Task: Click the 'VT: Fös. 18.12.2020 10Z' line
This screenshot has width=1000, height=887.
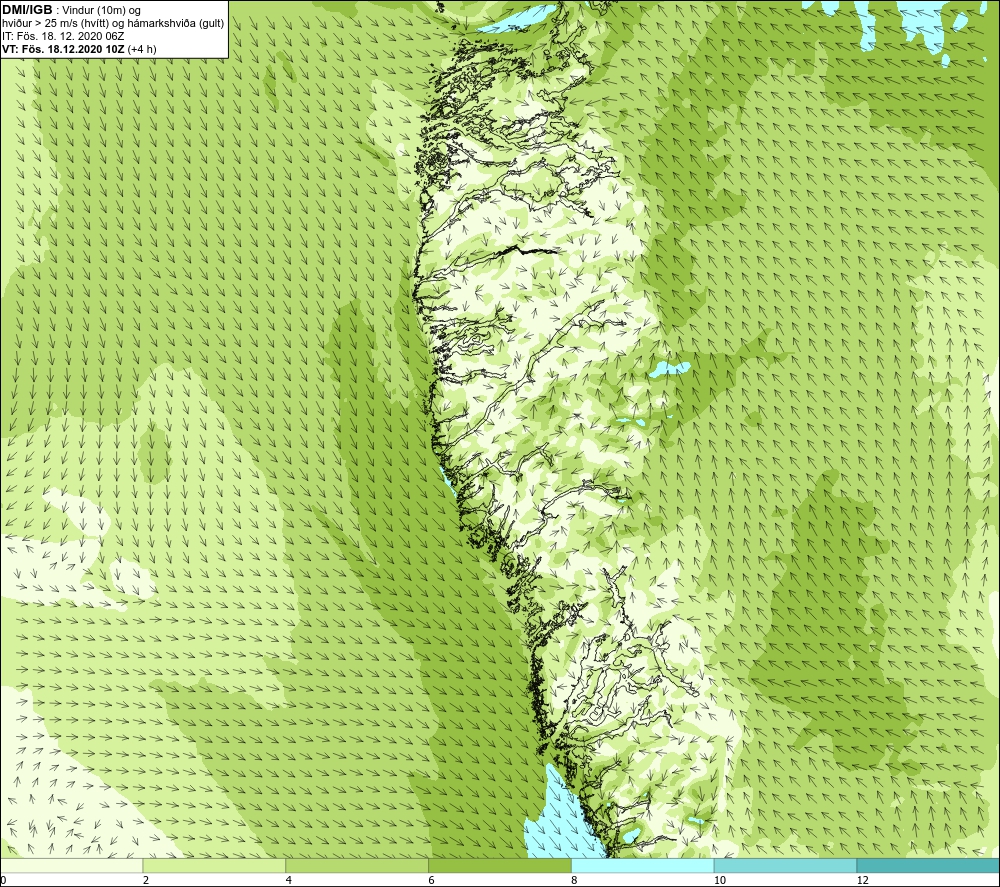Action: pos(79,49)
